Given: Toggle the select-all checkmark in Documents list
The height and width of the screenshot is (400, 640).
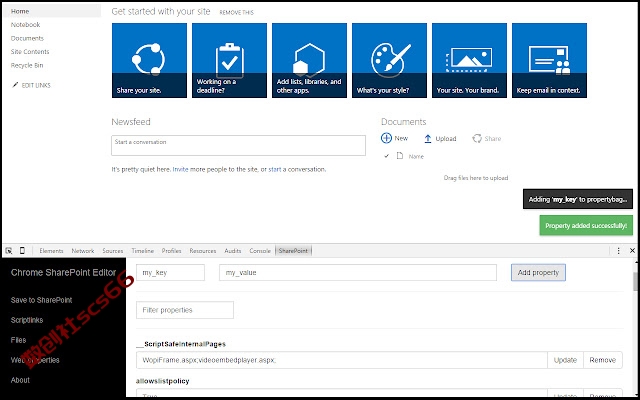Looking at the screenshot, I should pyautogui.click(x=387, y=156).
